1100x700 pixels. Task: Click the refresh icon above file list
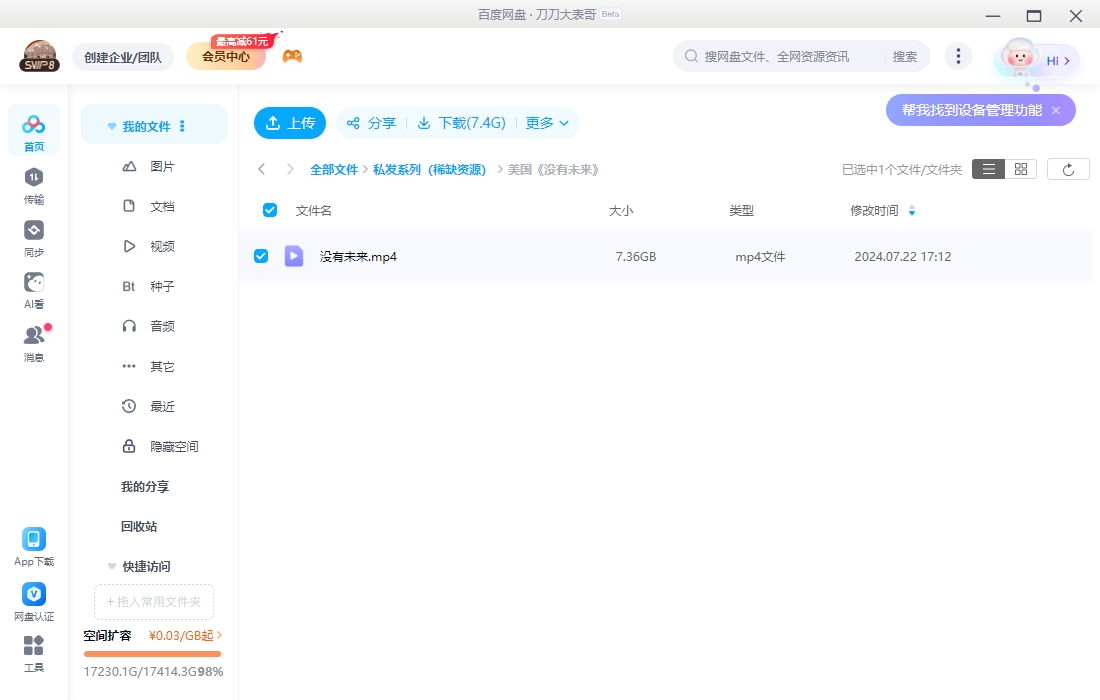tap(1068, 168)
